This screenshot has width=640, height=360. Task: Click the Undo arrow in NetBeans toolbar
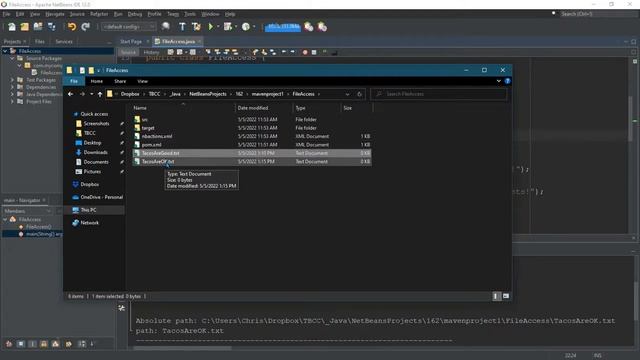[x=72, y=27]
